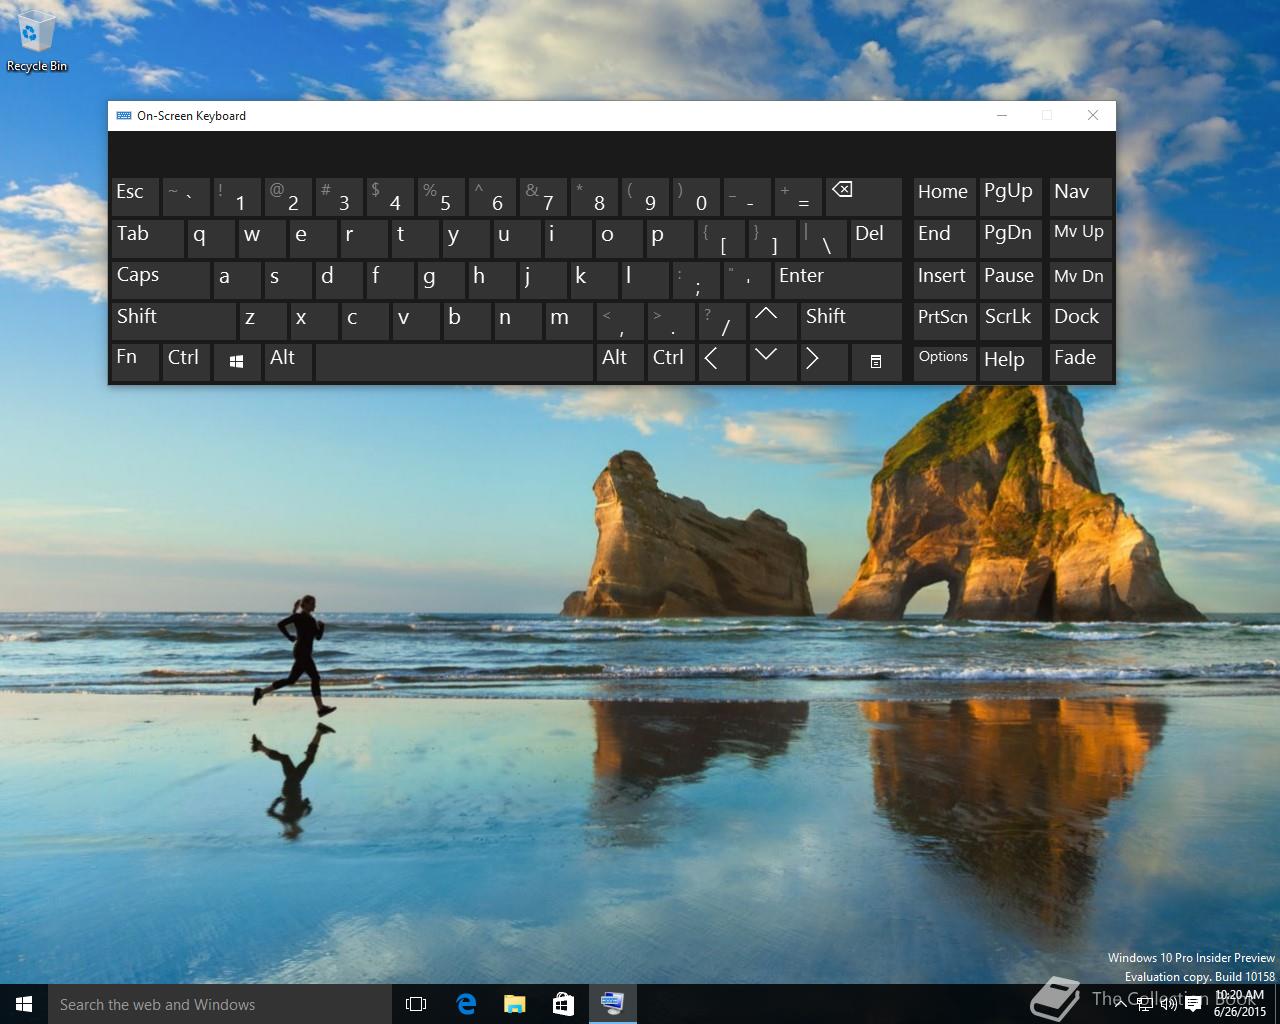Open the Action Center notification icon

point(1193,1004)
